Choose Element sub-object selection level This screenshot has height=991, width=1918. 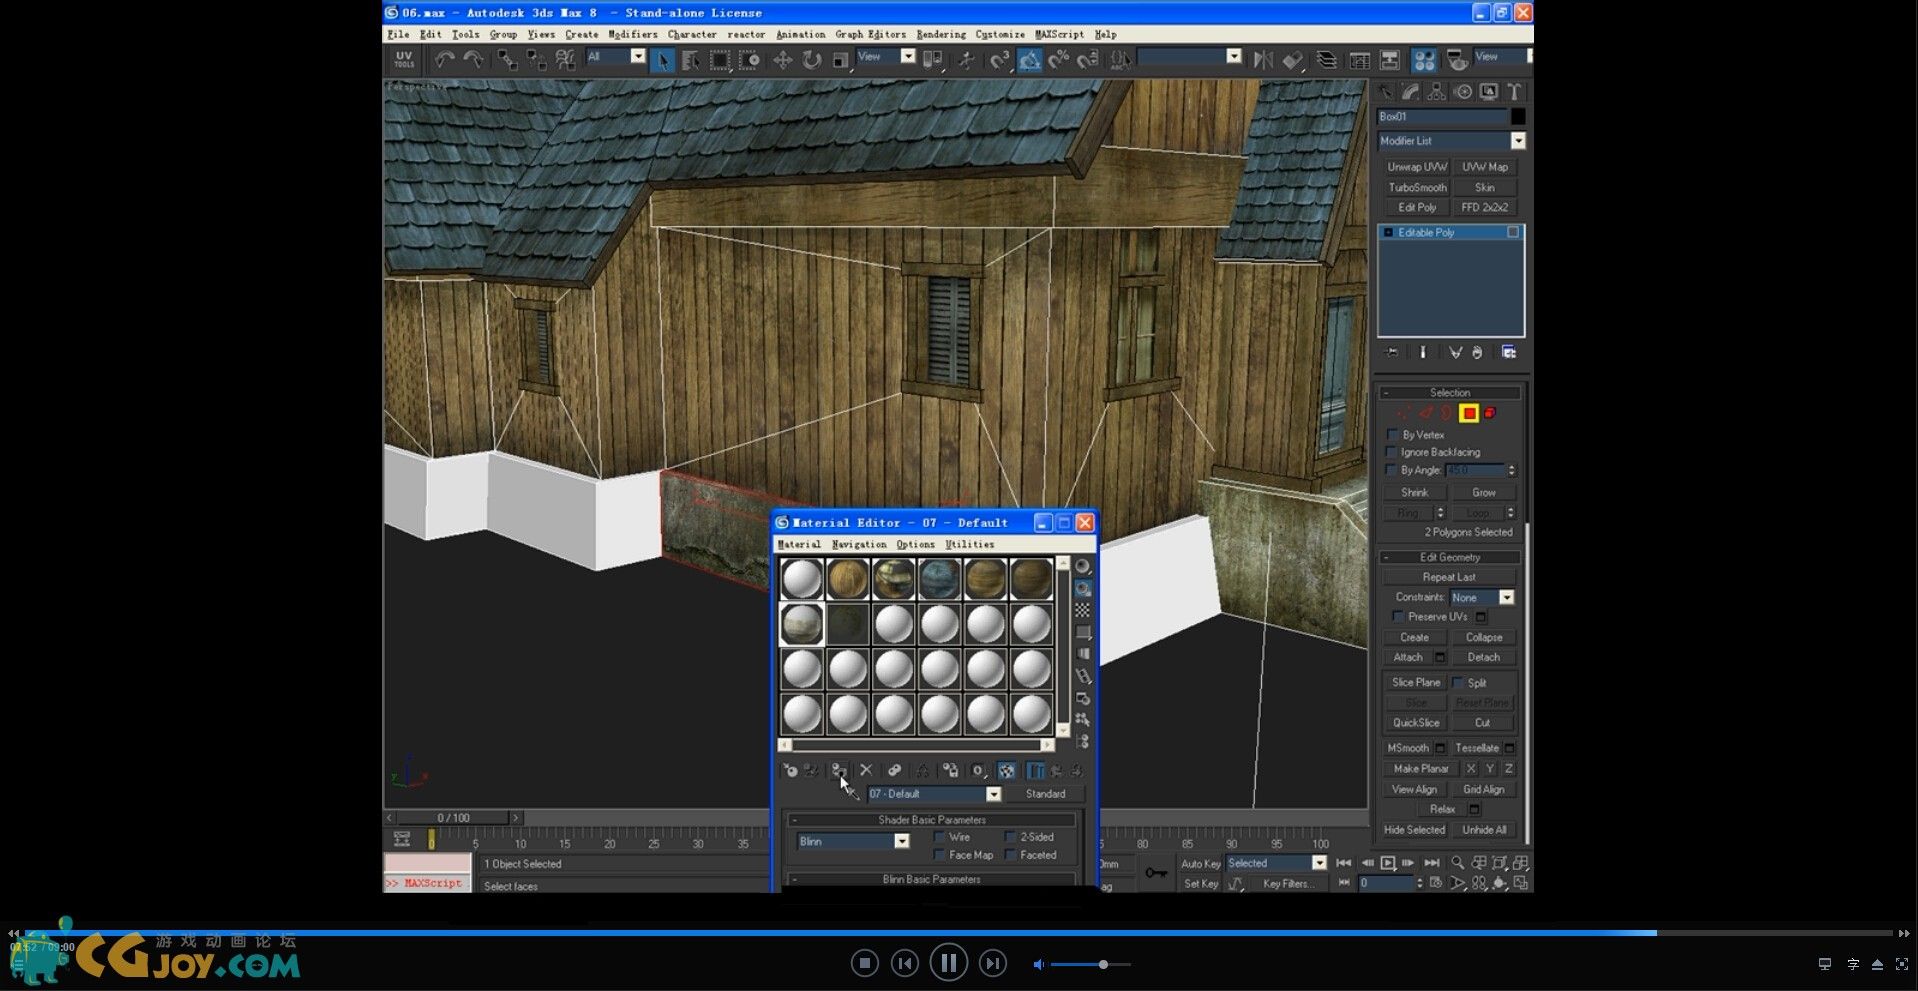click(1490, 413)
